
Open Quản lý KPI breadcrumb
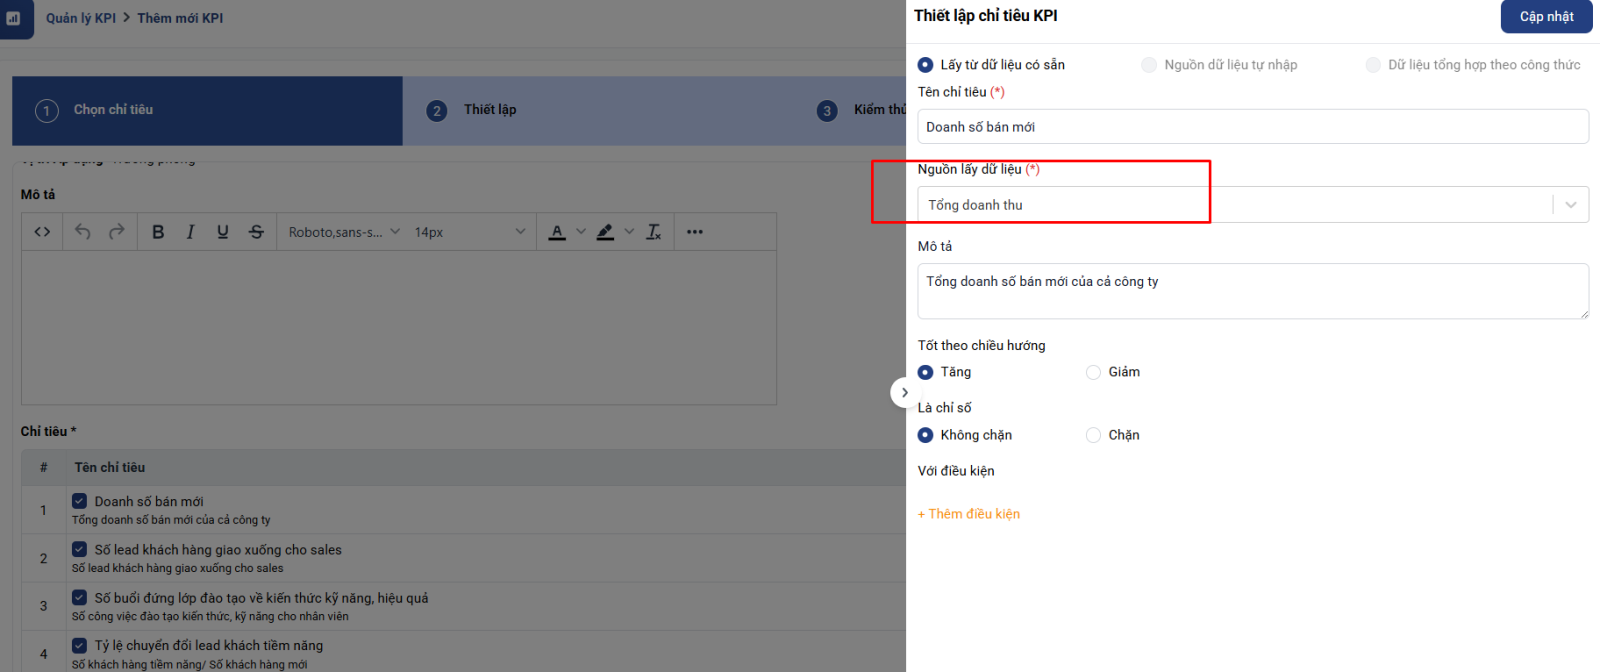pos(81,18)
